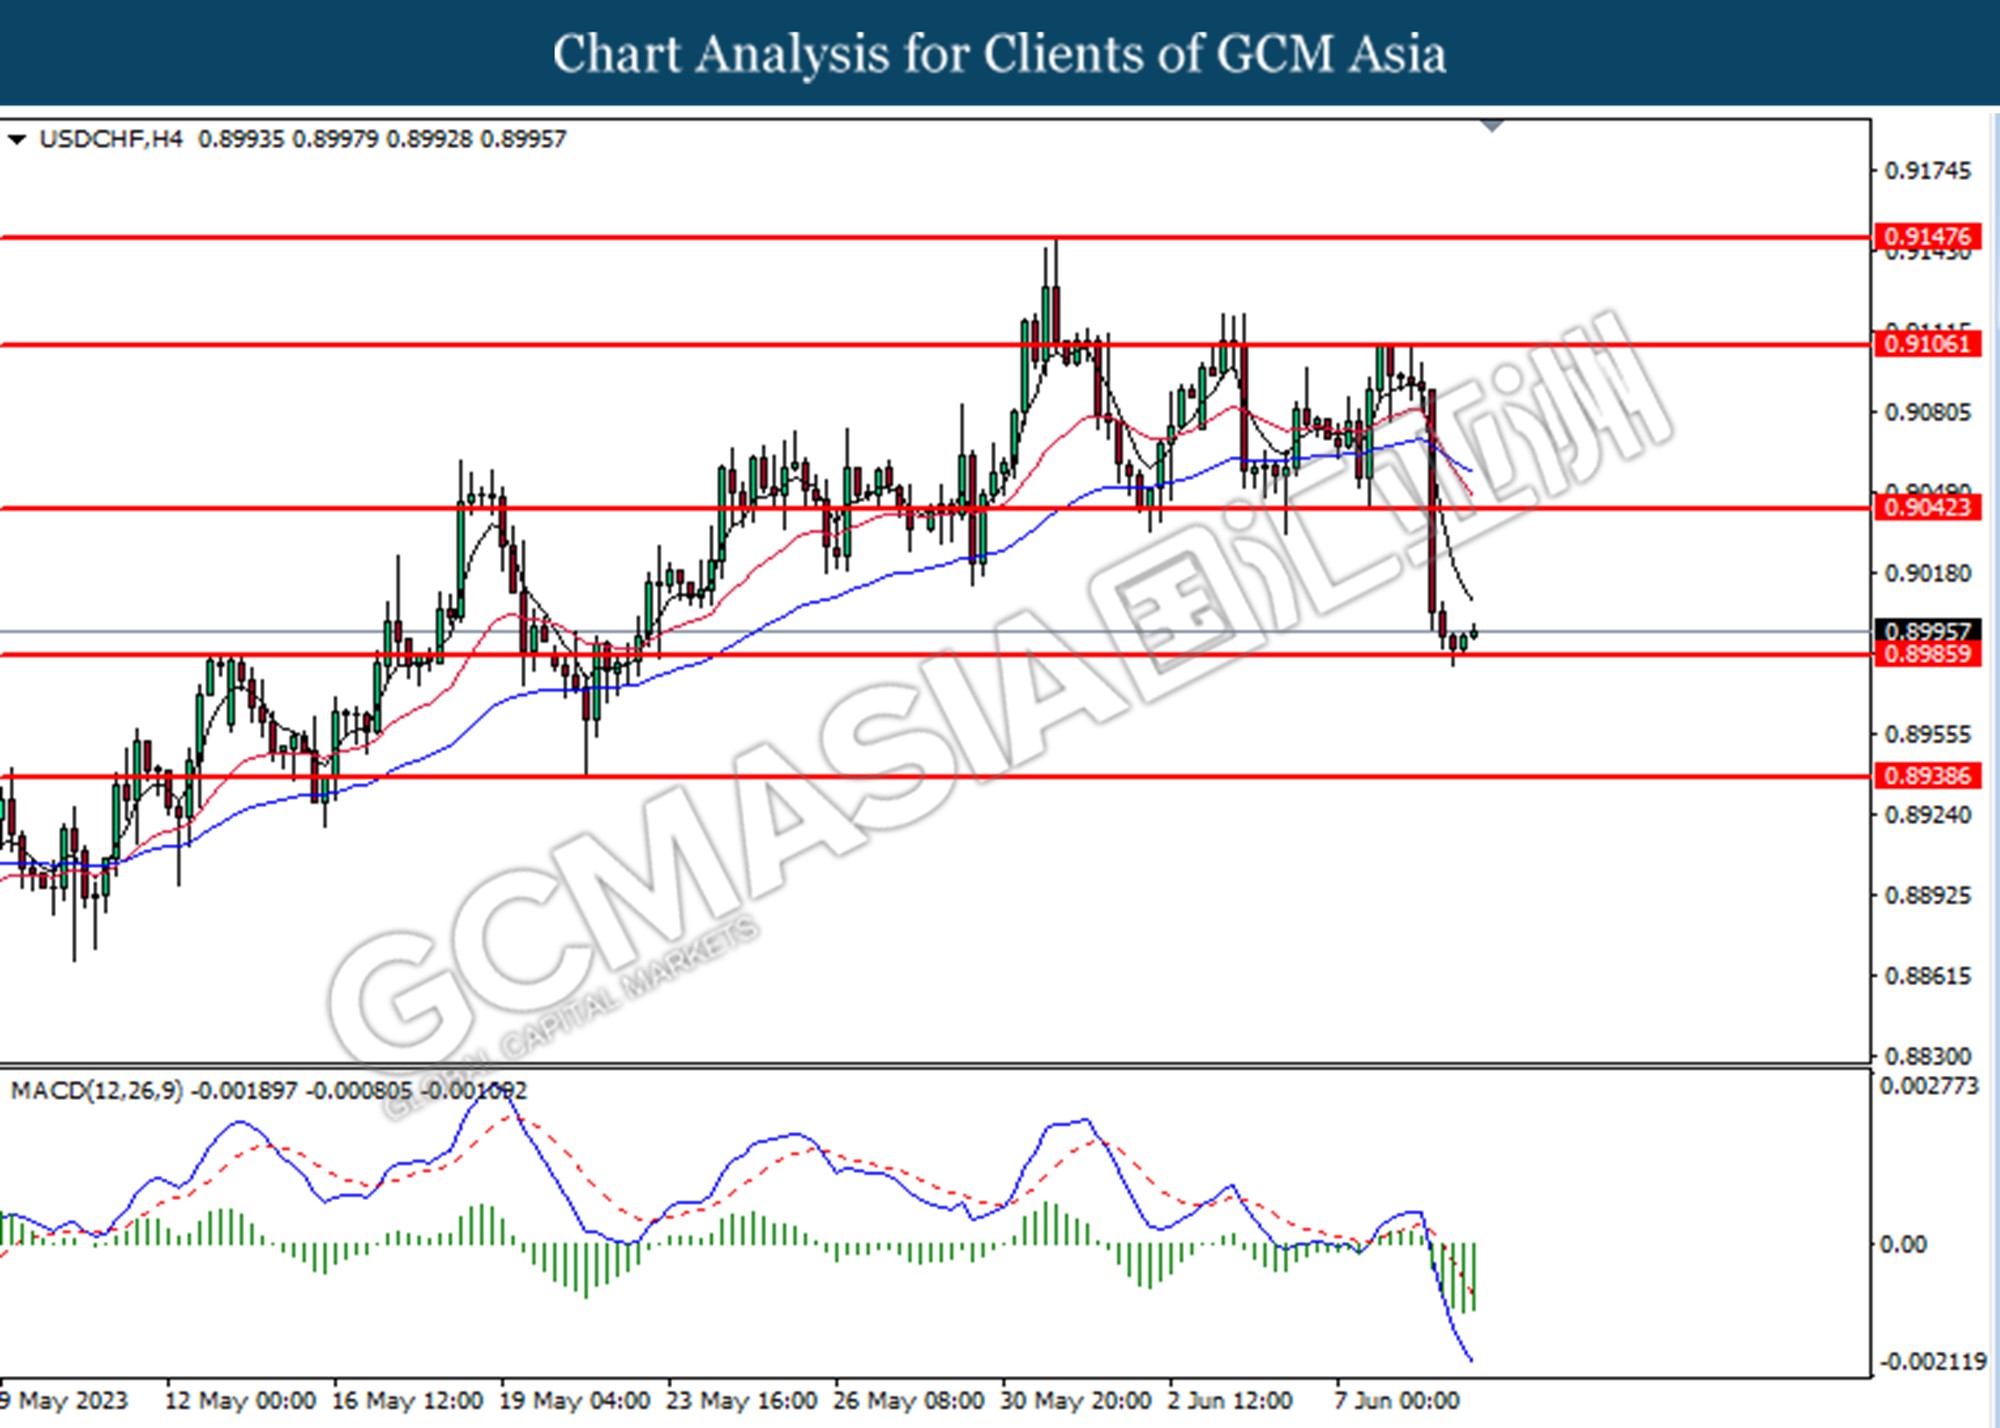
Task: Select the 0.91061 price level label
Action: (1927, 344)
